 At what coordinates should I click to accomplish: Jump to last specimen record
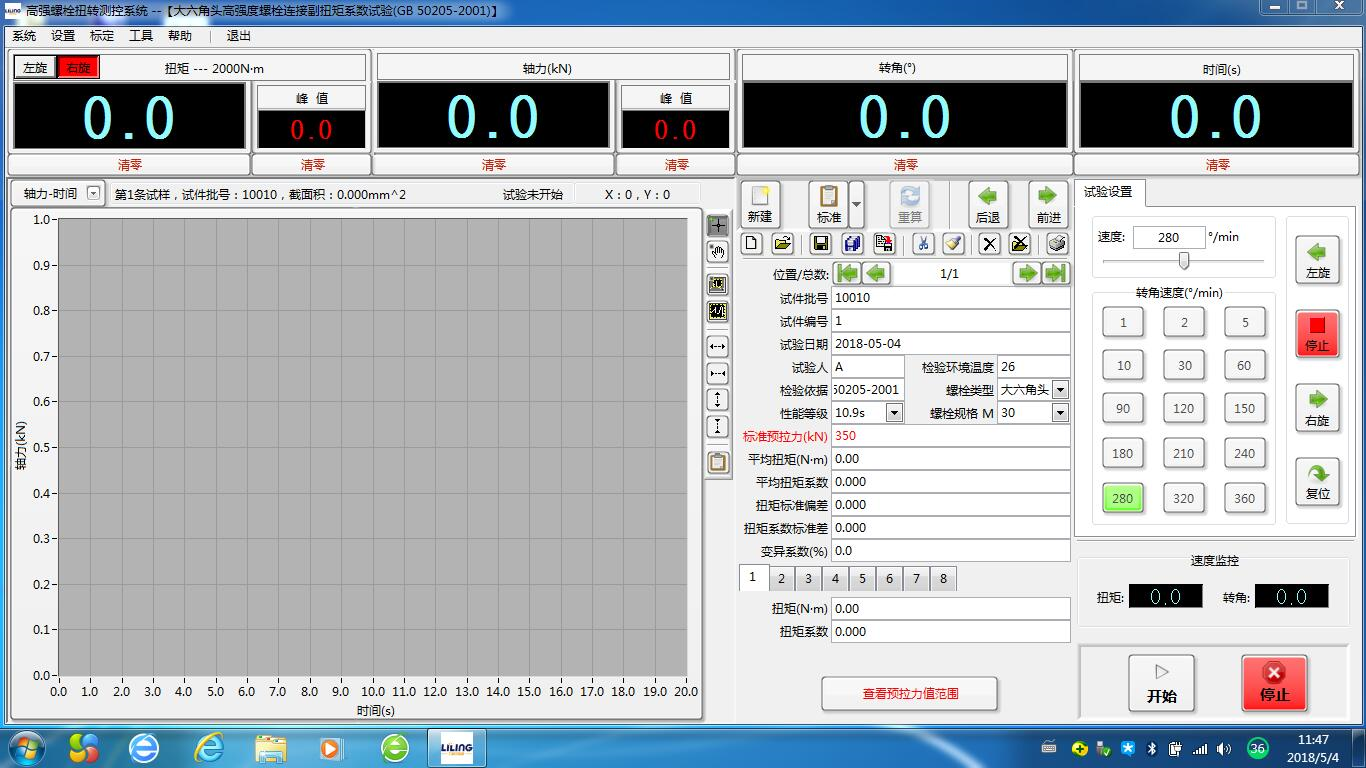[1055, 273]
